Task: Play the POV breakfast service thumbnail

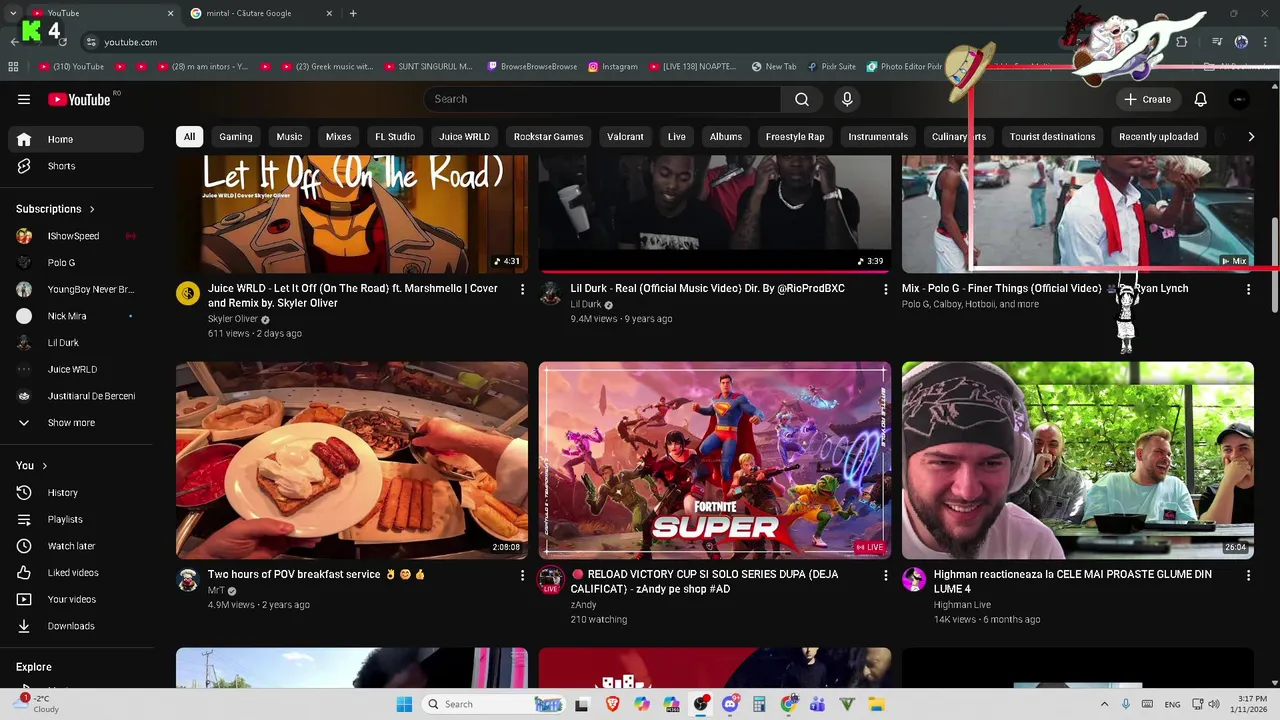Action: 352,460
